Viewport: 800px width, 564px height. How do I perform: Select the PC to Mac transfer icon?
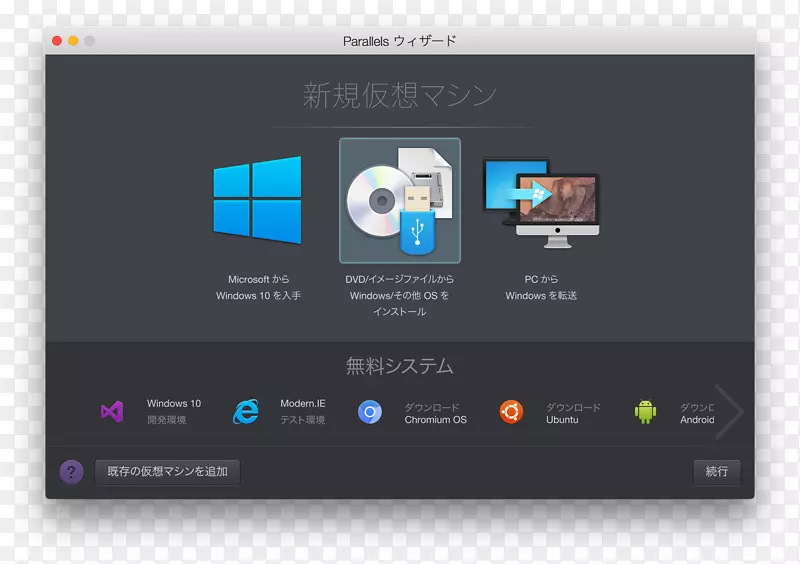541,203
